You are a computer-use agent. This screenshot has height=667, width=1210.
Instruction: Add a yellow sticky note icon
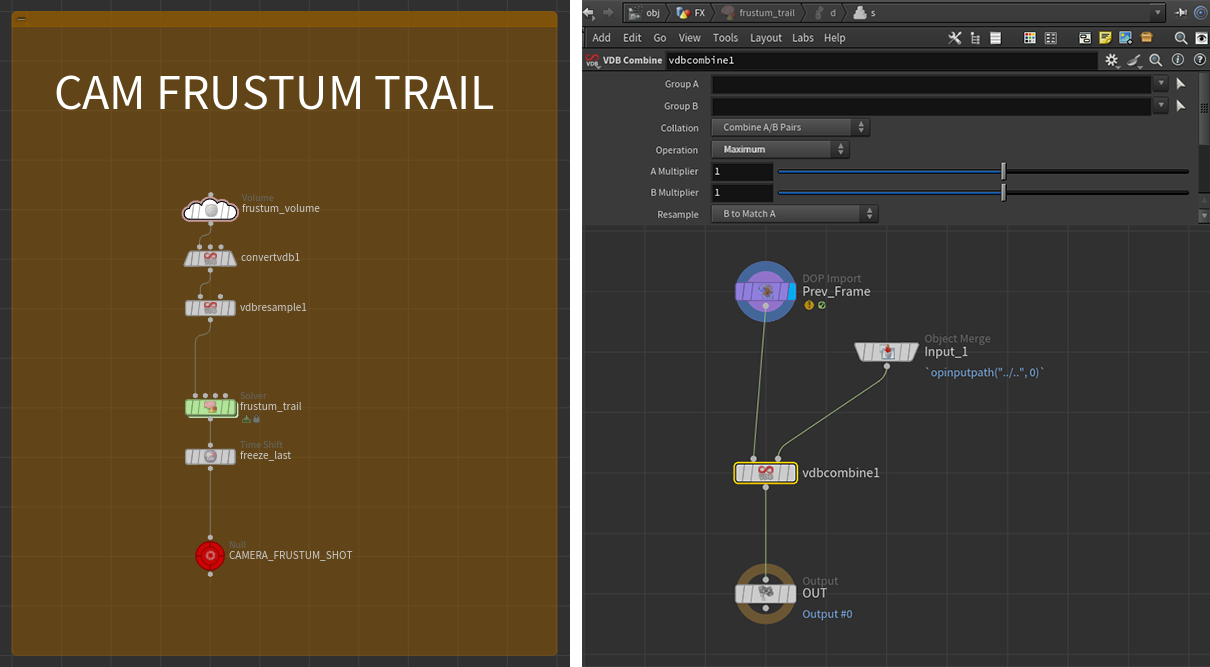point(1105,38)
